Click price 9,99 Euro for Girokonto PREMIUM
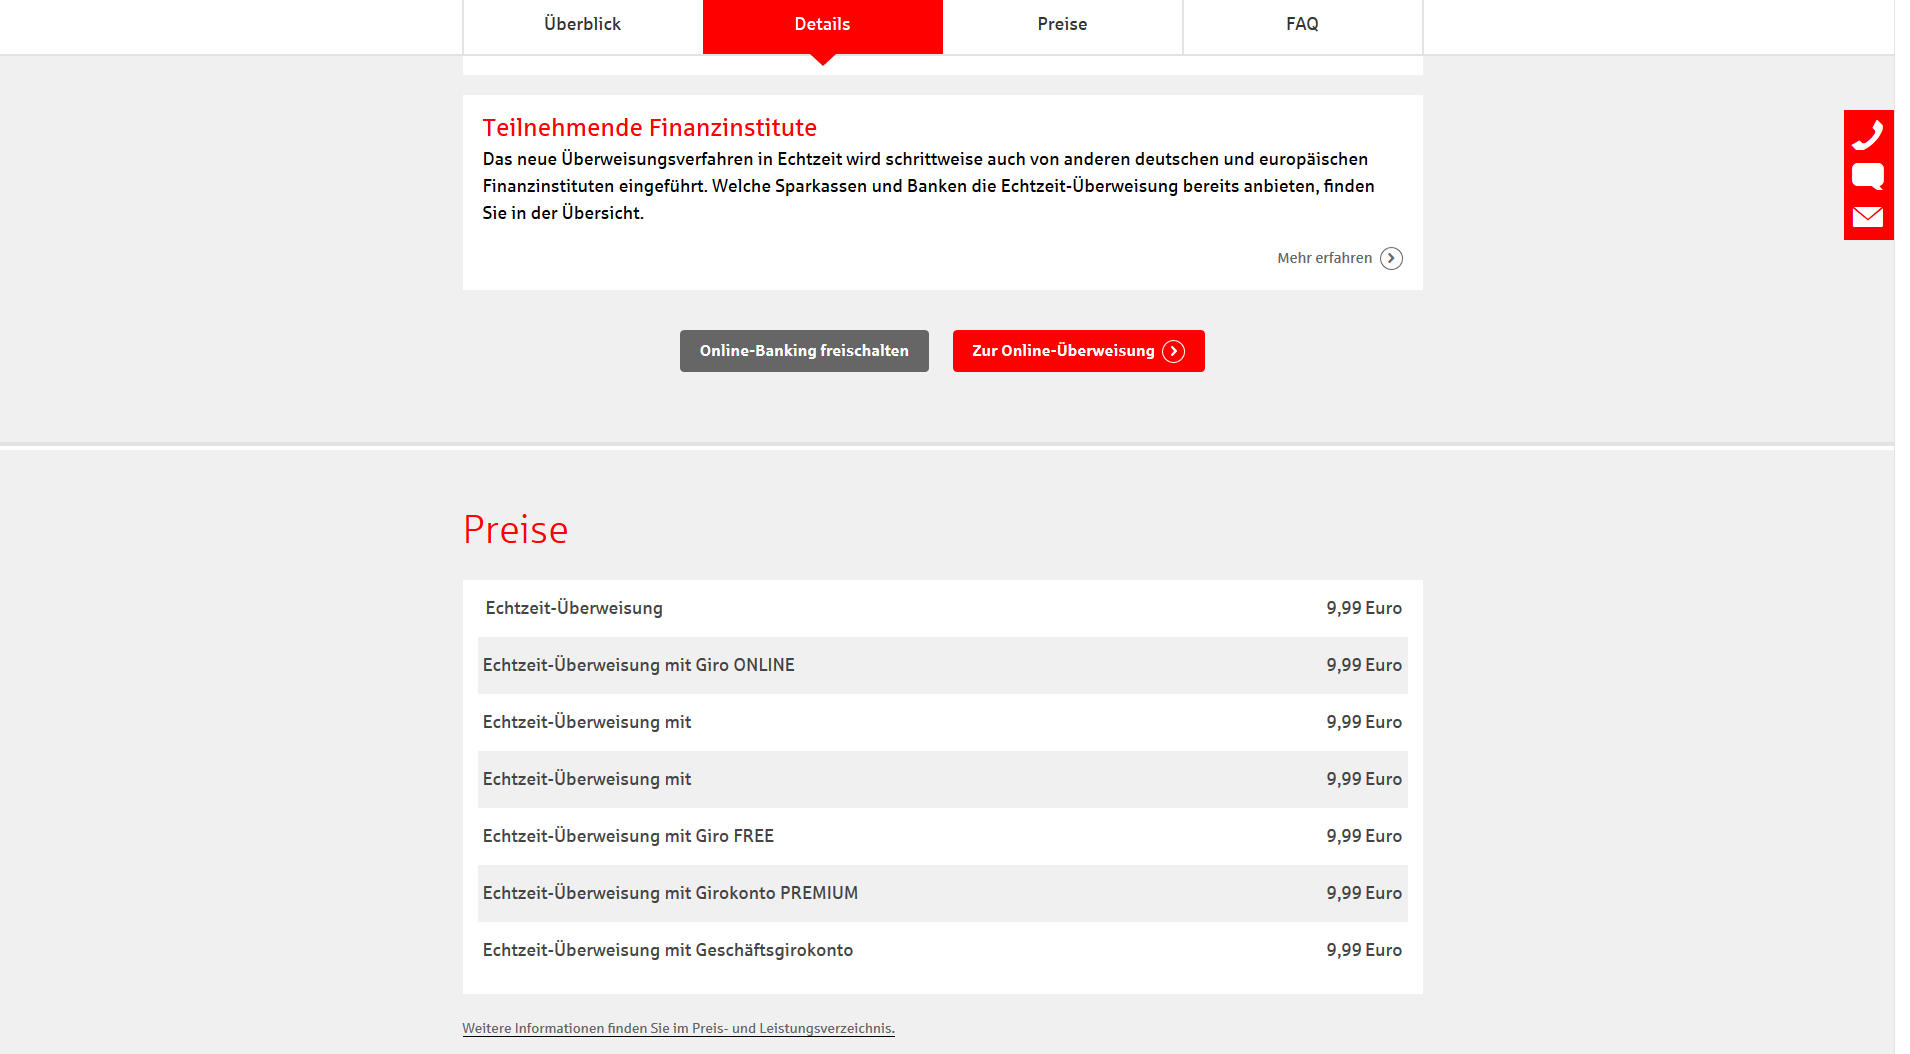1910x1054 pixels. [1364, 893]
